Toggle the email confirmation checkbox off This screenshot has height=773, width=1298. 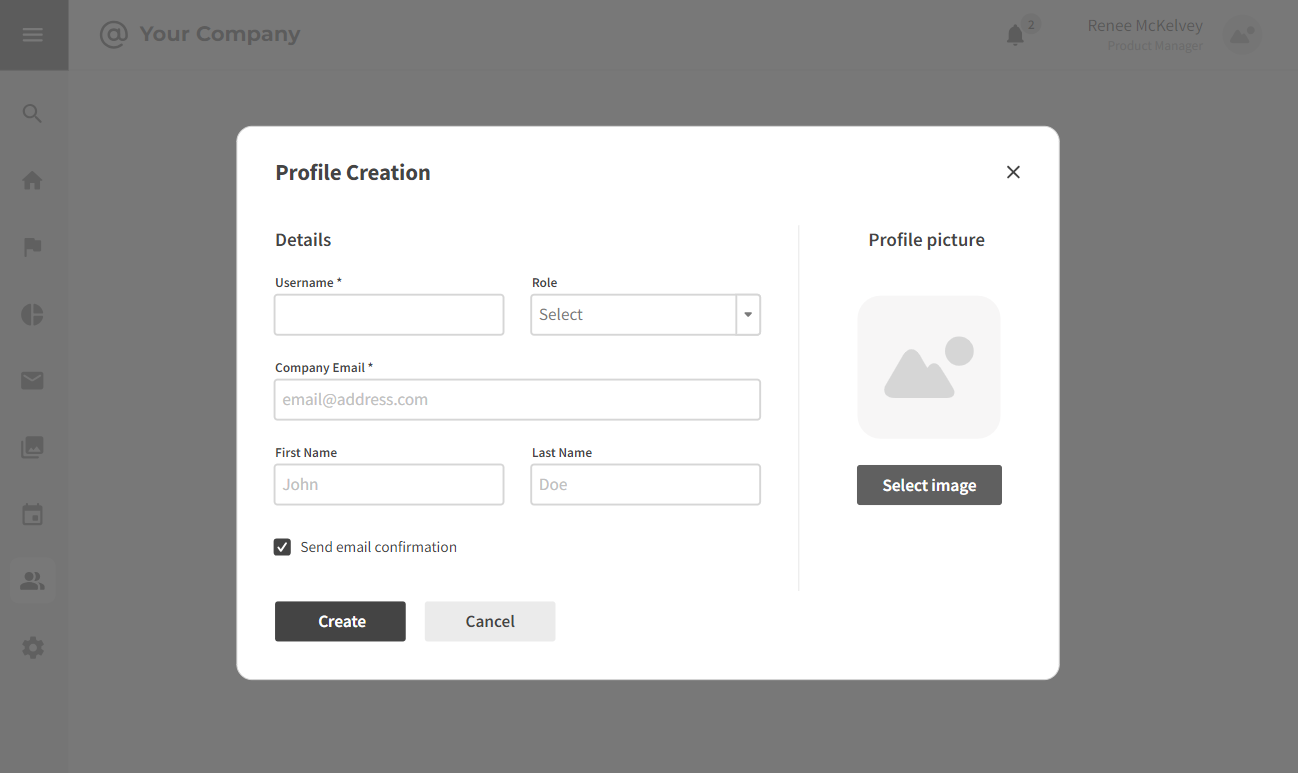pos(282,546)
